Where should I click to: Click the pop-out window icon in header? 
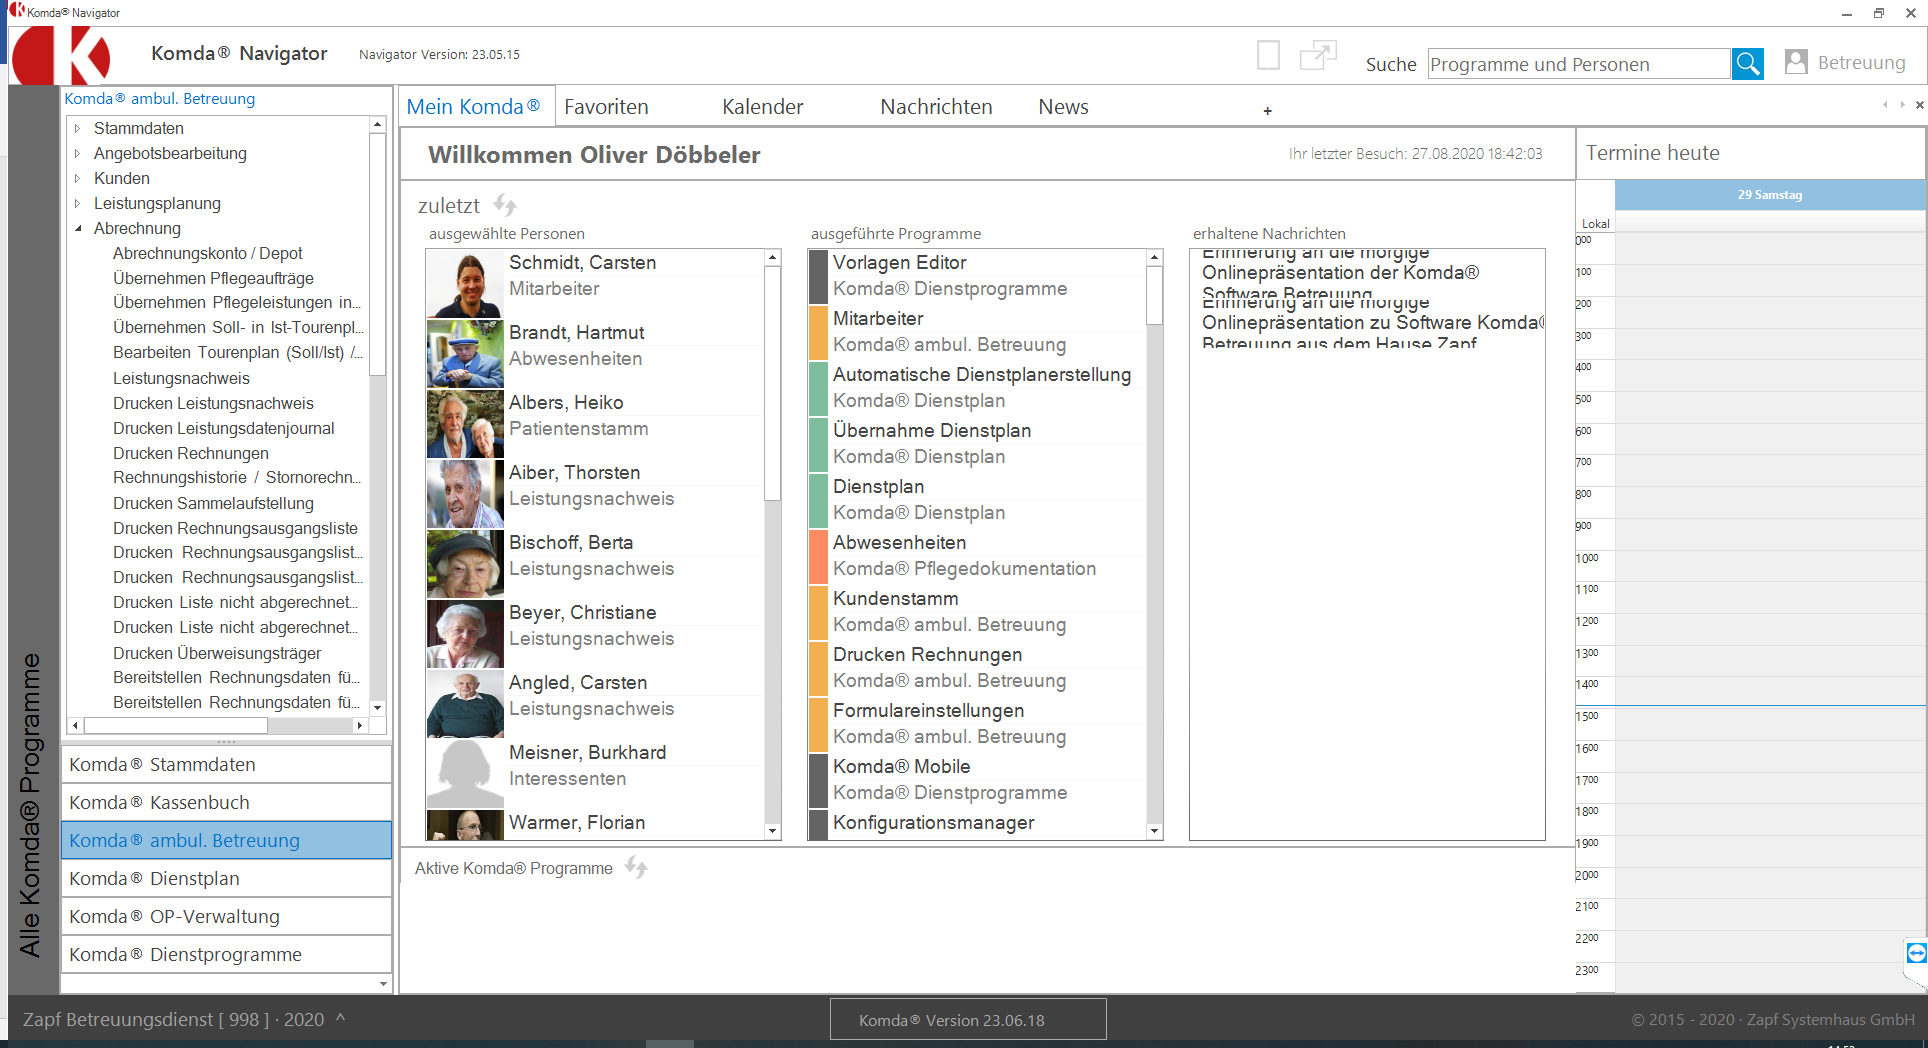click(1318, 55)
